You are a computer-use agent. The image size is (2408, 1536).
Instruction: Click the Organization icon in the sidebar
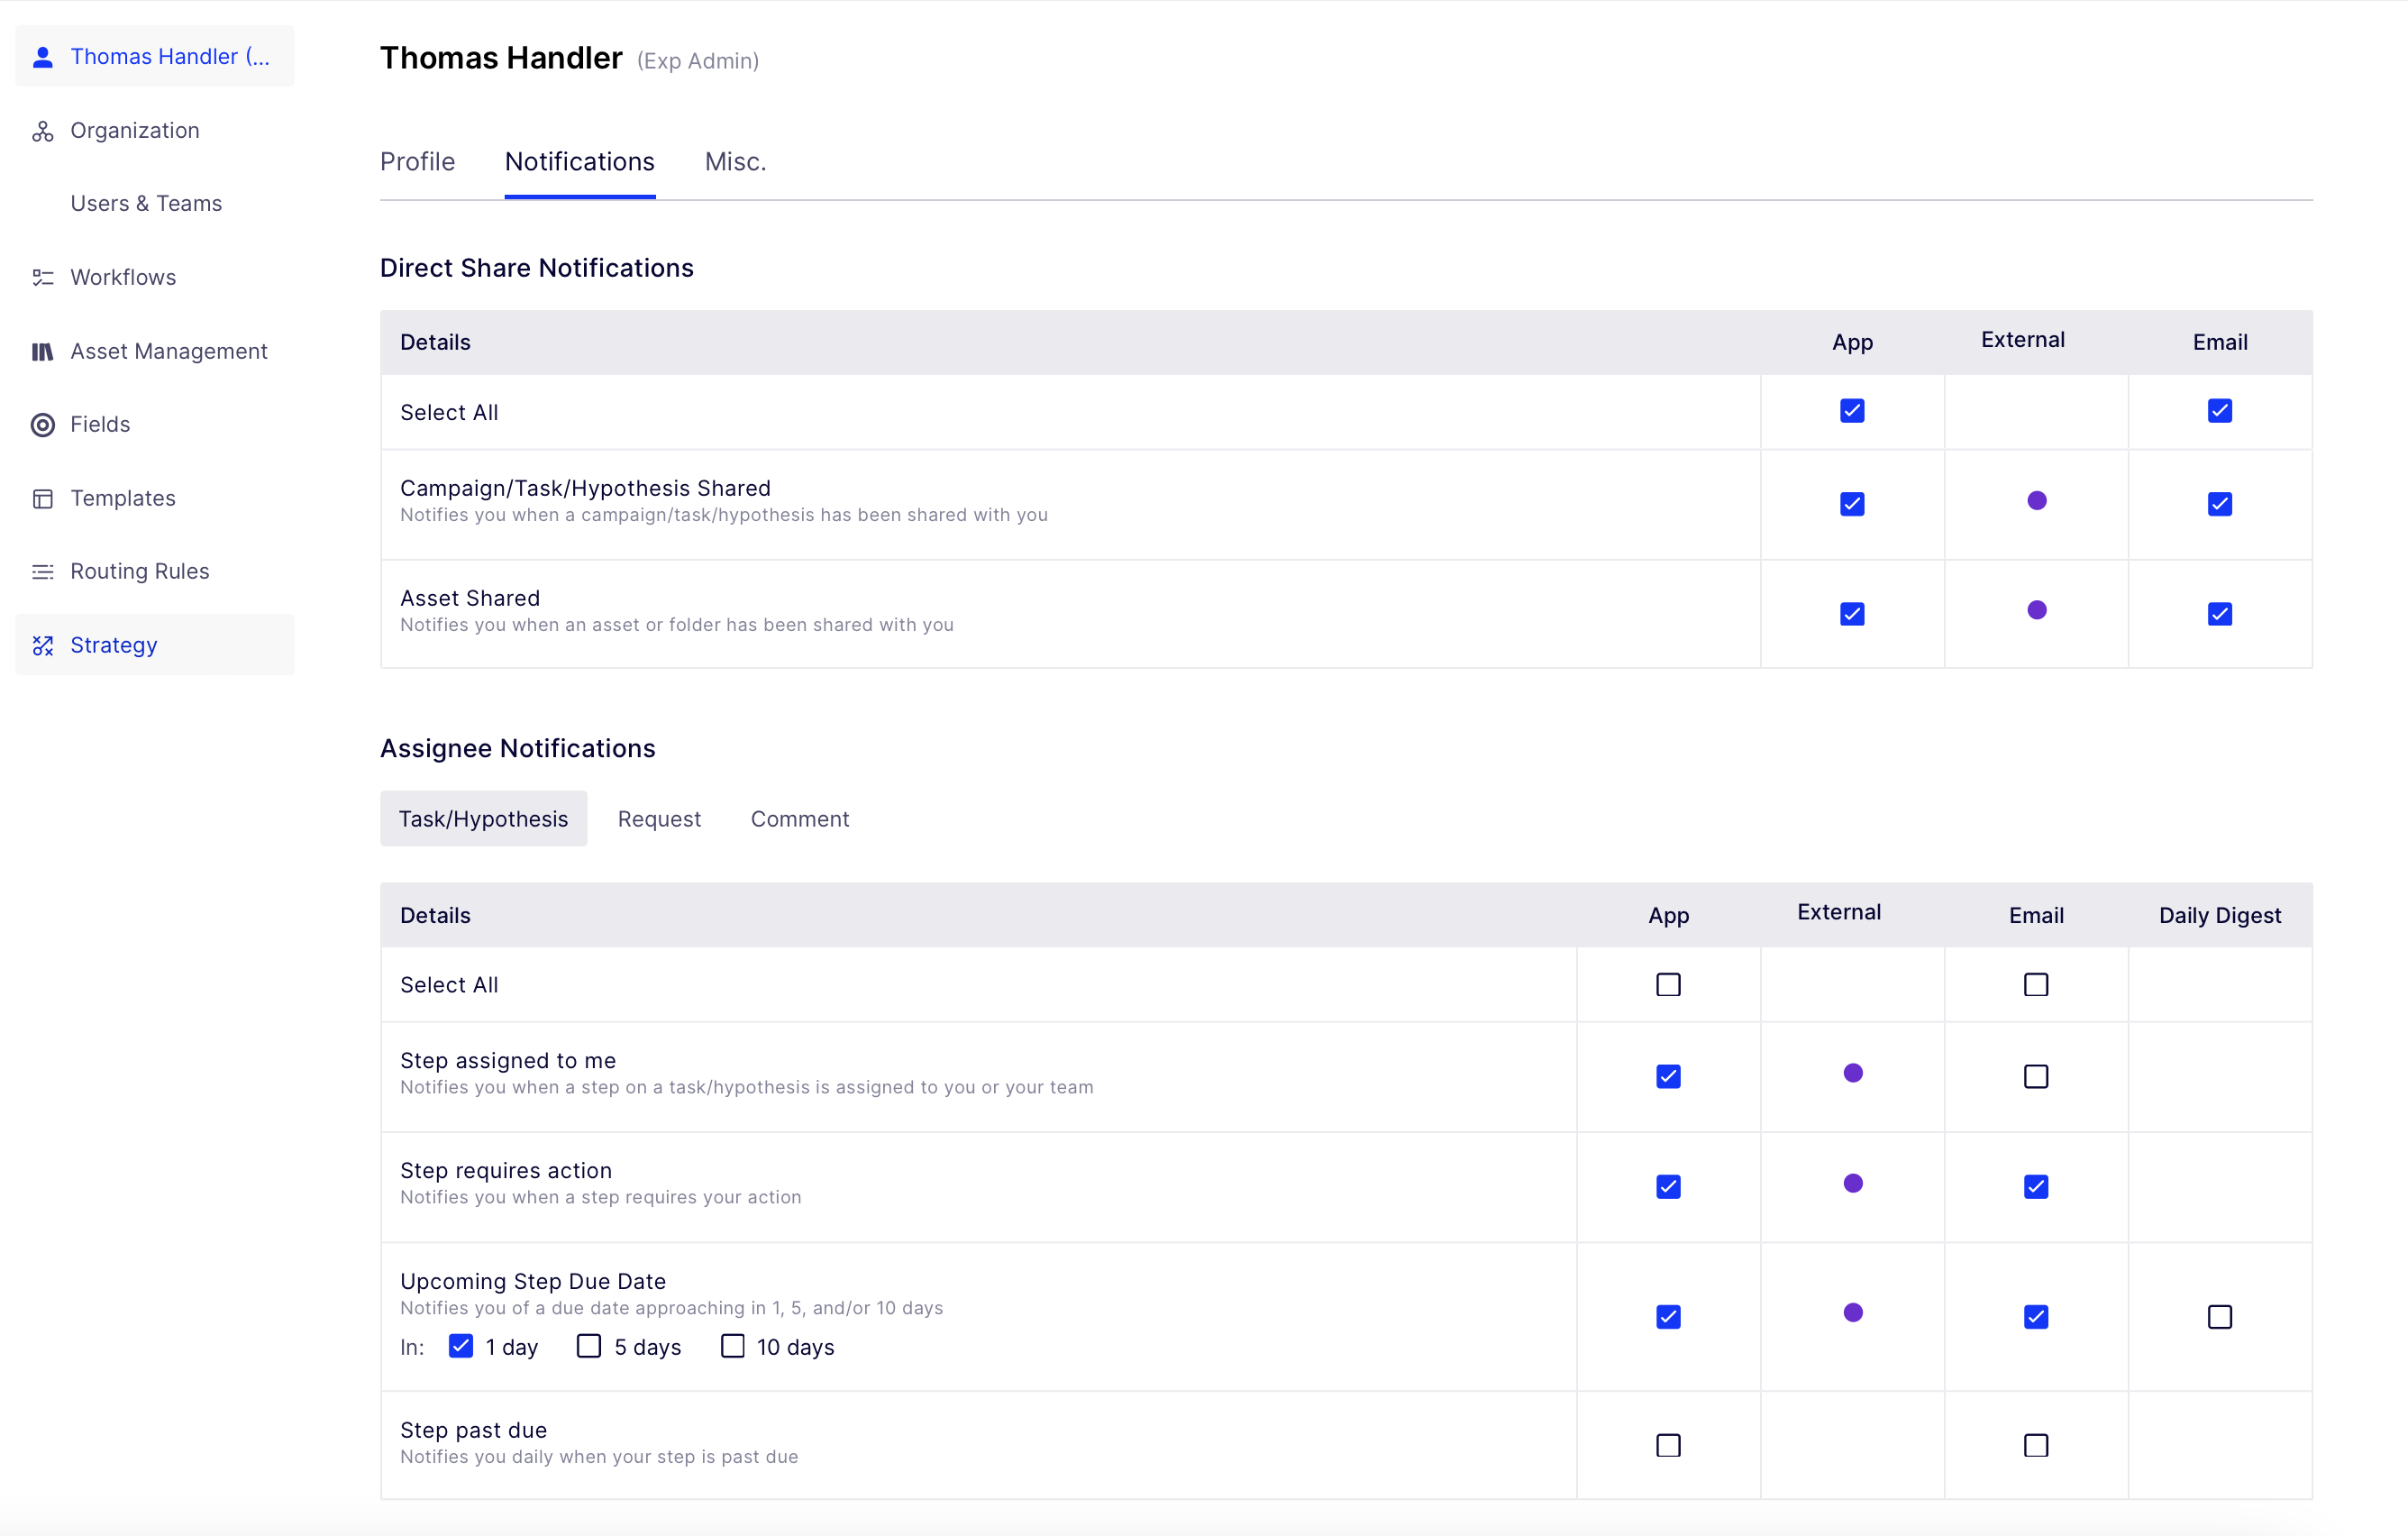point(42,131)
